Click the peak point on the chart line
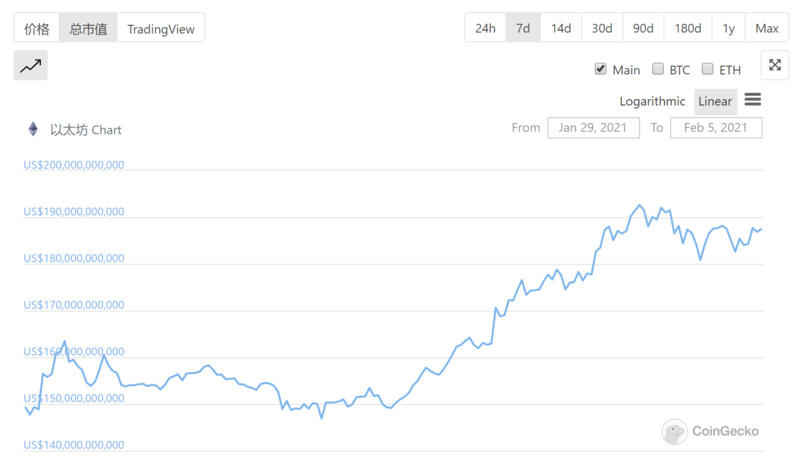This screenshot has height=474, width=800. [639, 205]
